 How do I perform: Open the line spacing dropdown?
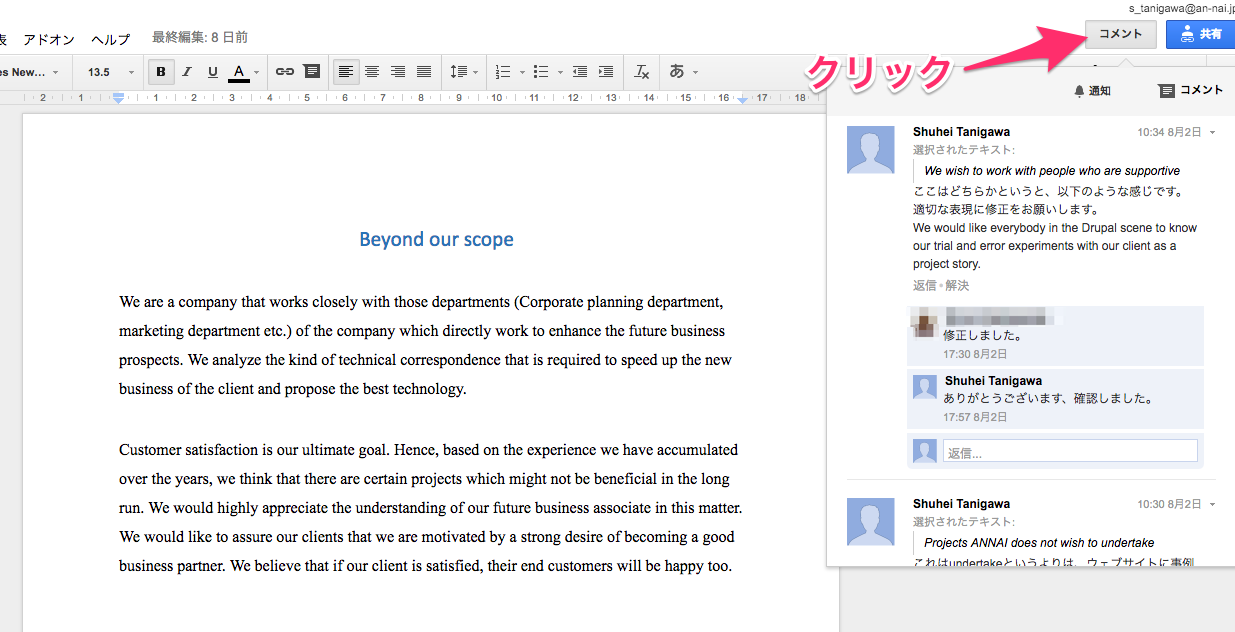click(x=464, y=72)
